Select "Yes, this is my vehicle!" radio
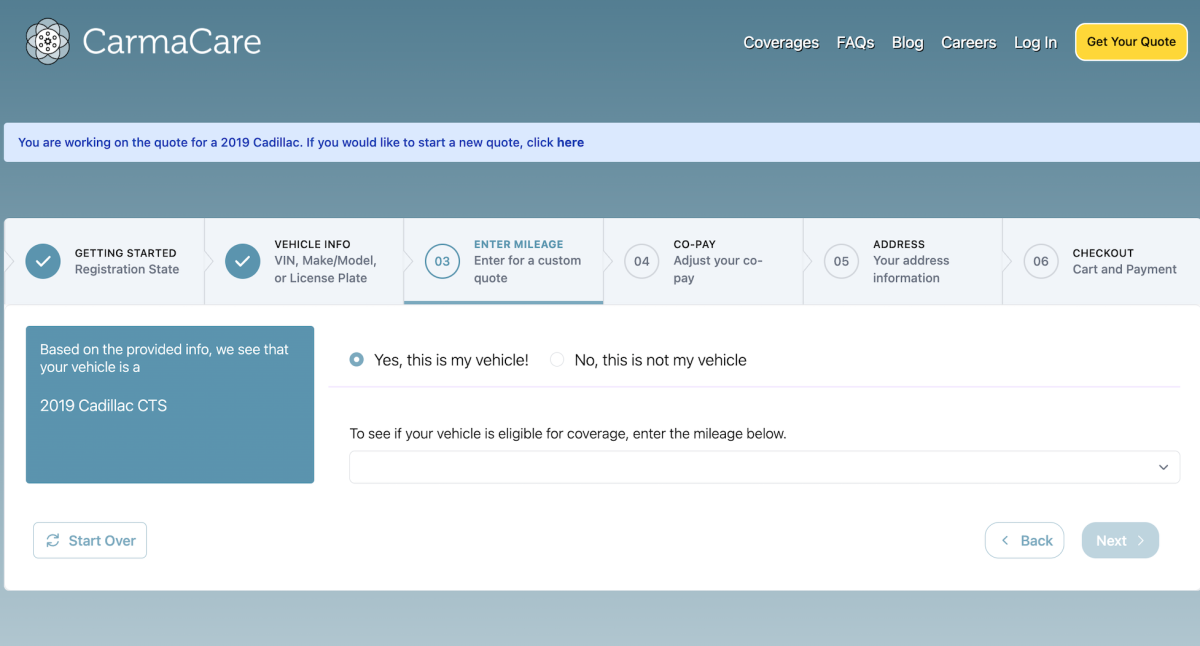The width and height of the screenshot is (1200, 646). (357, 360)
